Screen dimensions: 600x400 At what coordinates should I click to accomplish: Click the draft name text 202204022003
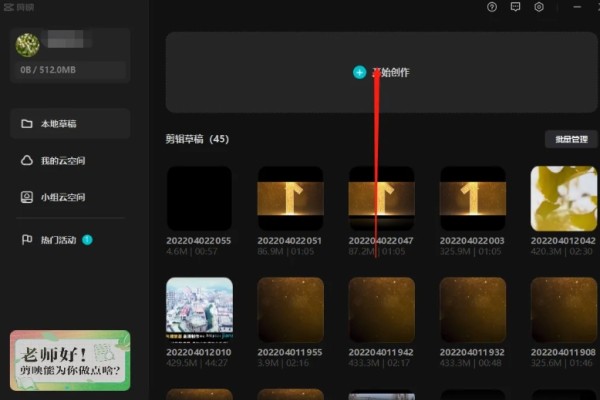pos(472,241)
